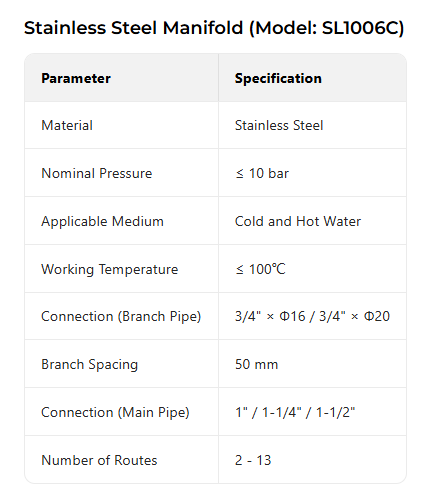Select the Nominal Pressure row label

[x=96, y=173]
